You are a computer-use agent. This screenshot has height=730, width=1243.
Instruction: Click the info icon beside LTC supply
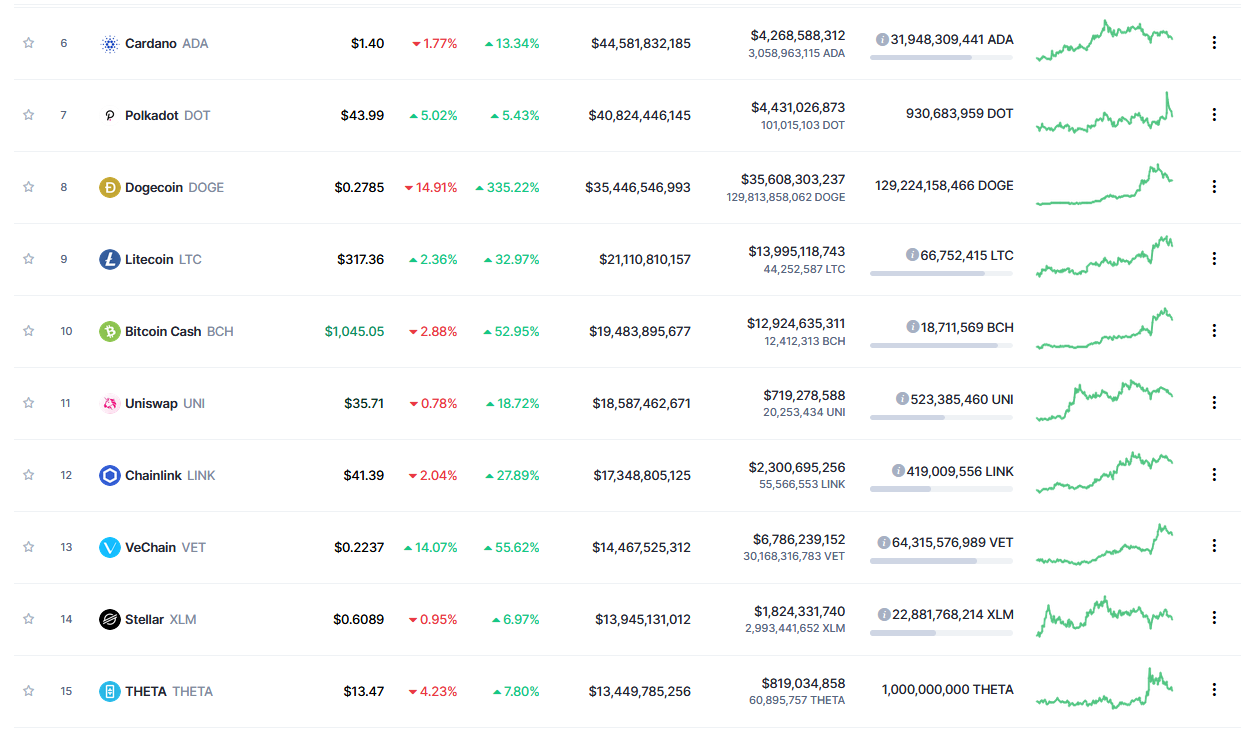(x=912, y=255)
